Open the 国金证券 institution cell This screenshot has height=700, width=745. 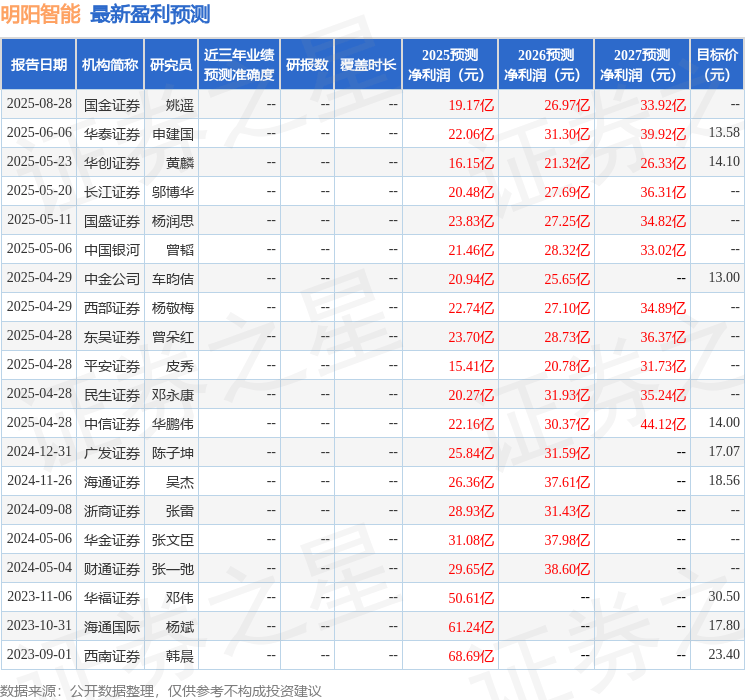click(x=111, y=104)
